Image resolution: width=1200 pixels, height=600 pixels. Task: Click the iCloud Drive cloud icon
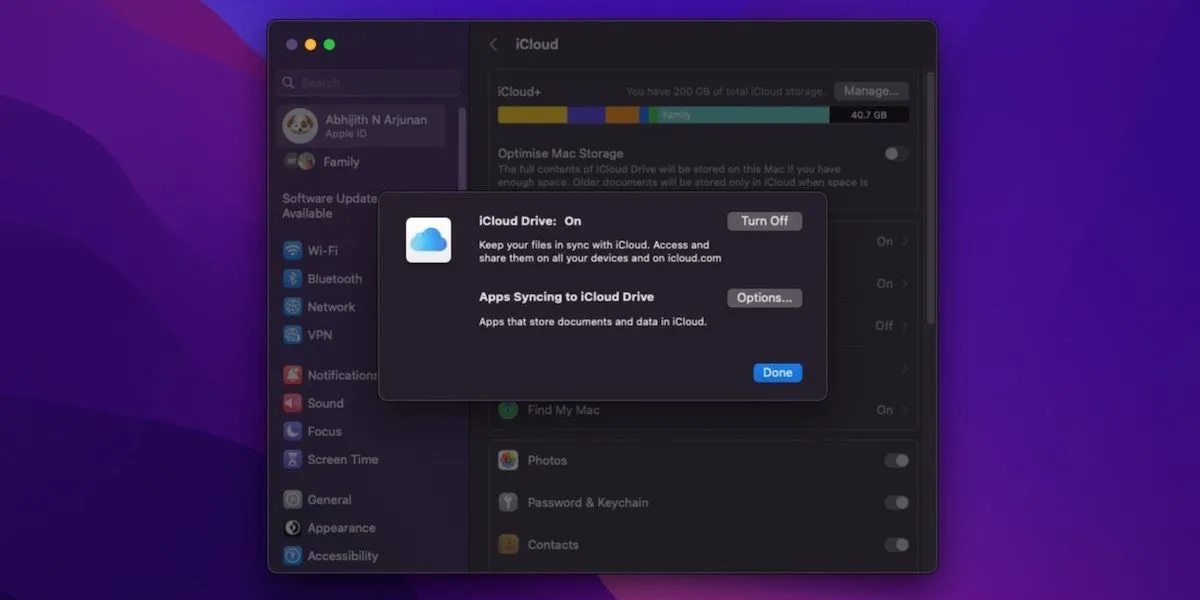(x=428, y=240)
